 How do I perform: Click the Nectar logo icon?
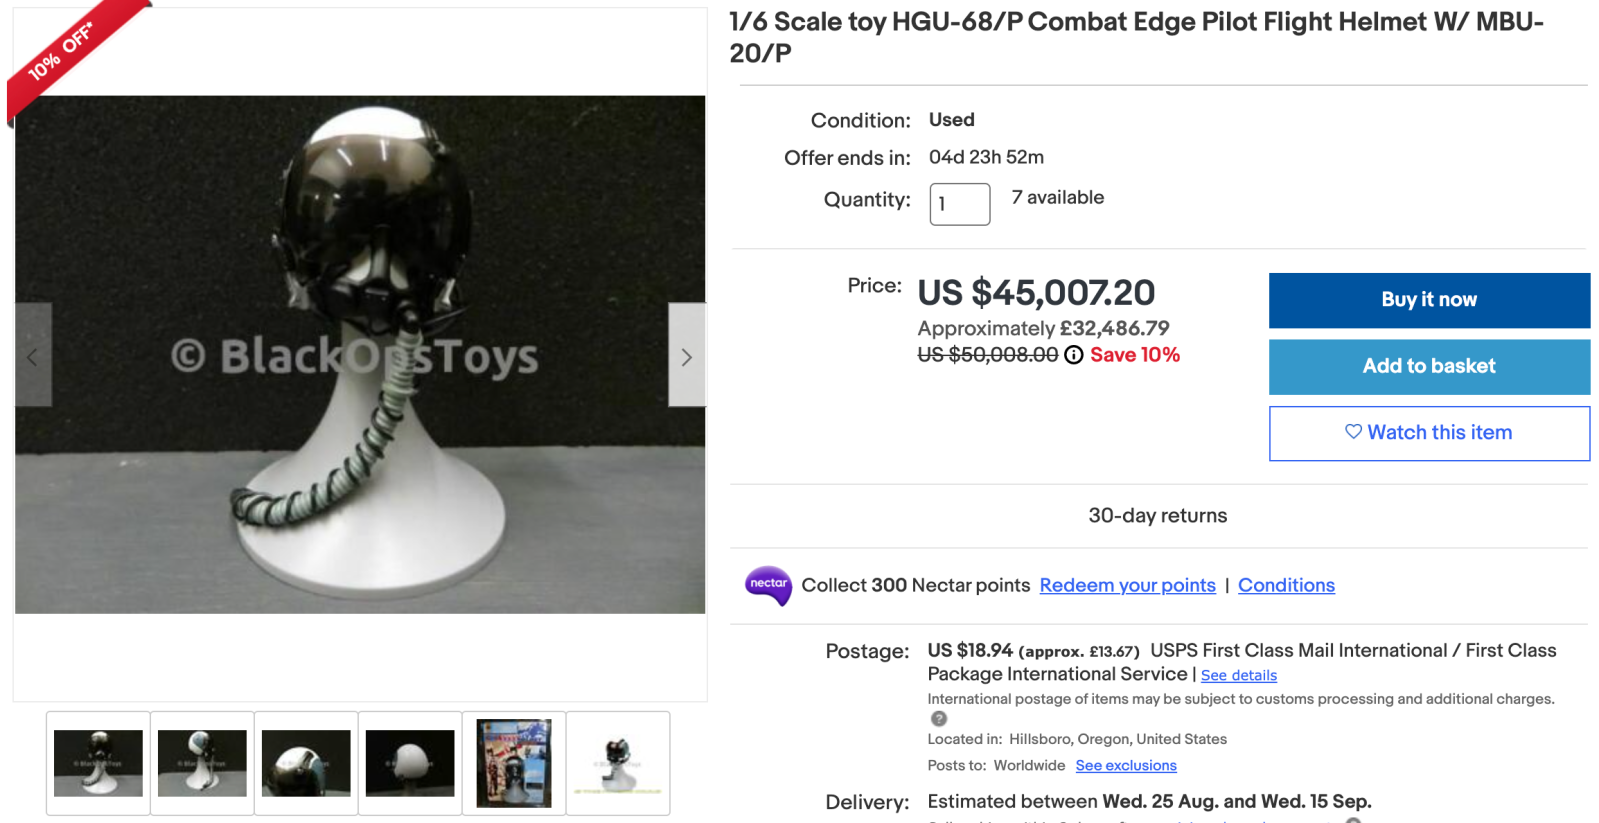coord(768,585)
